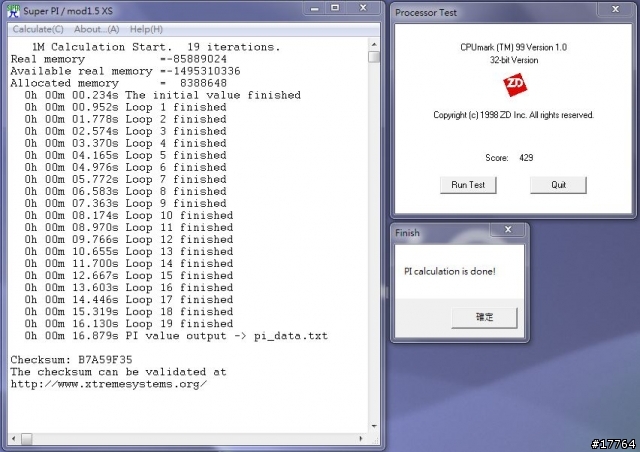Viewport: 640px width, 452px height.
Task: Open the About...(A) menu
Action: pyautogui.click(x=96, y=29)
